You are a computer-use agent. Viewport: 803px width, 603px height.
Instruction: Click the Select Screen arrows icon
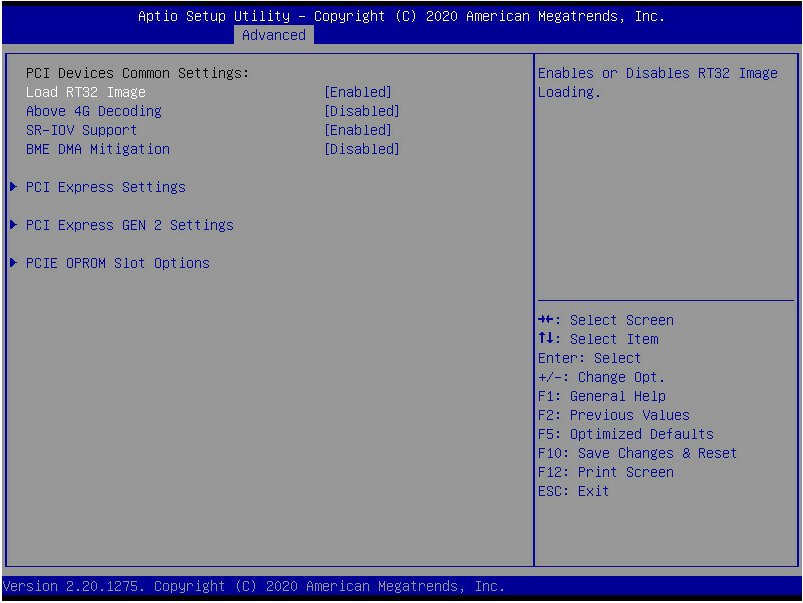[x=545, y=320]
